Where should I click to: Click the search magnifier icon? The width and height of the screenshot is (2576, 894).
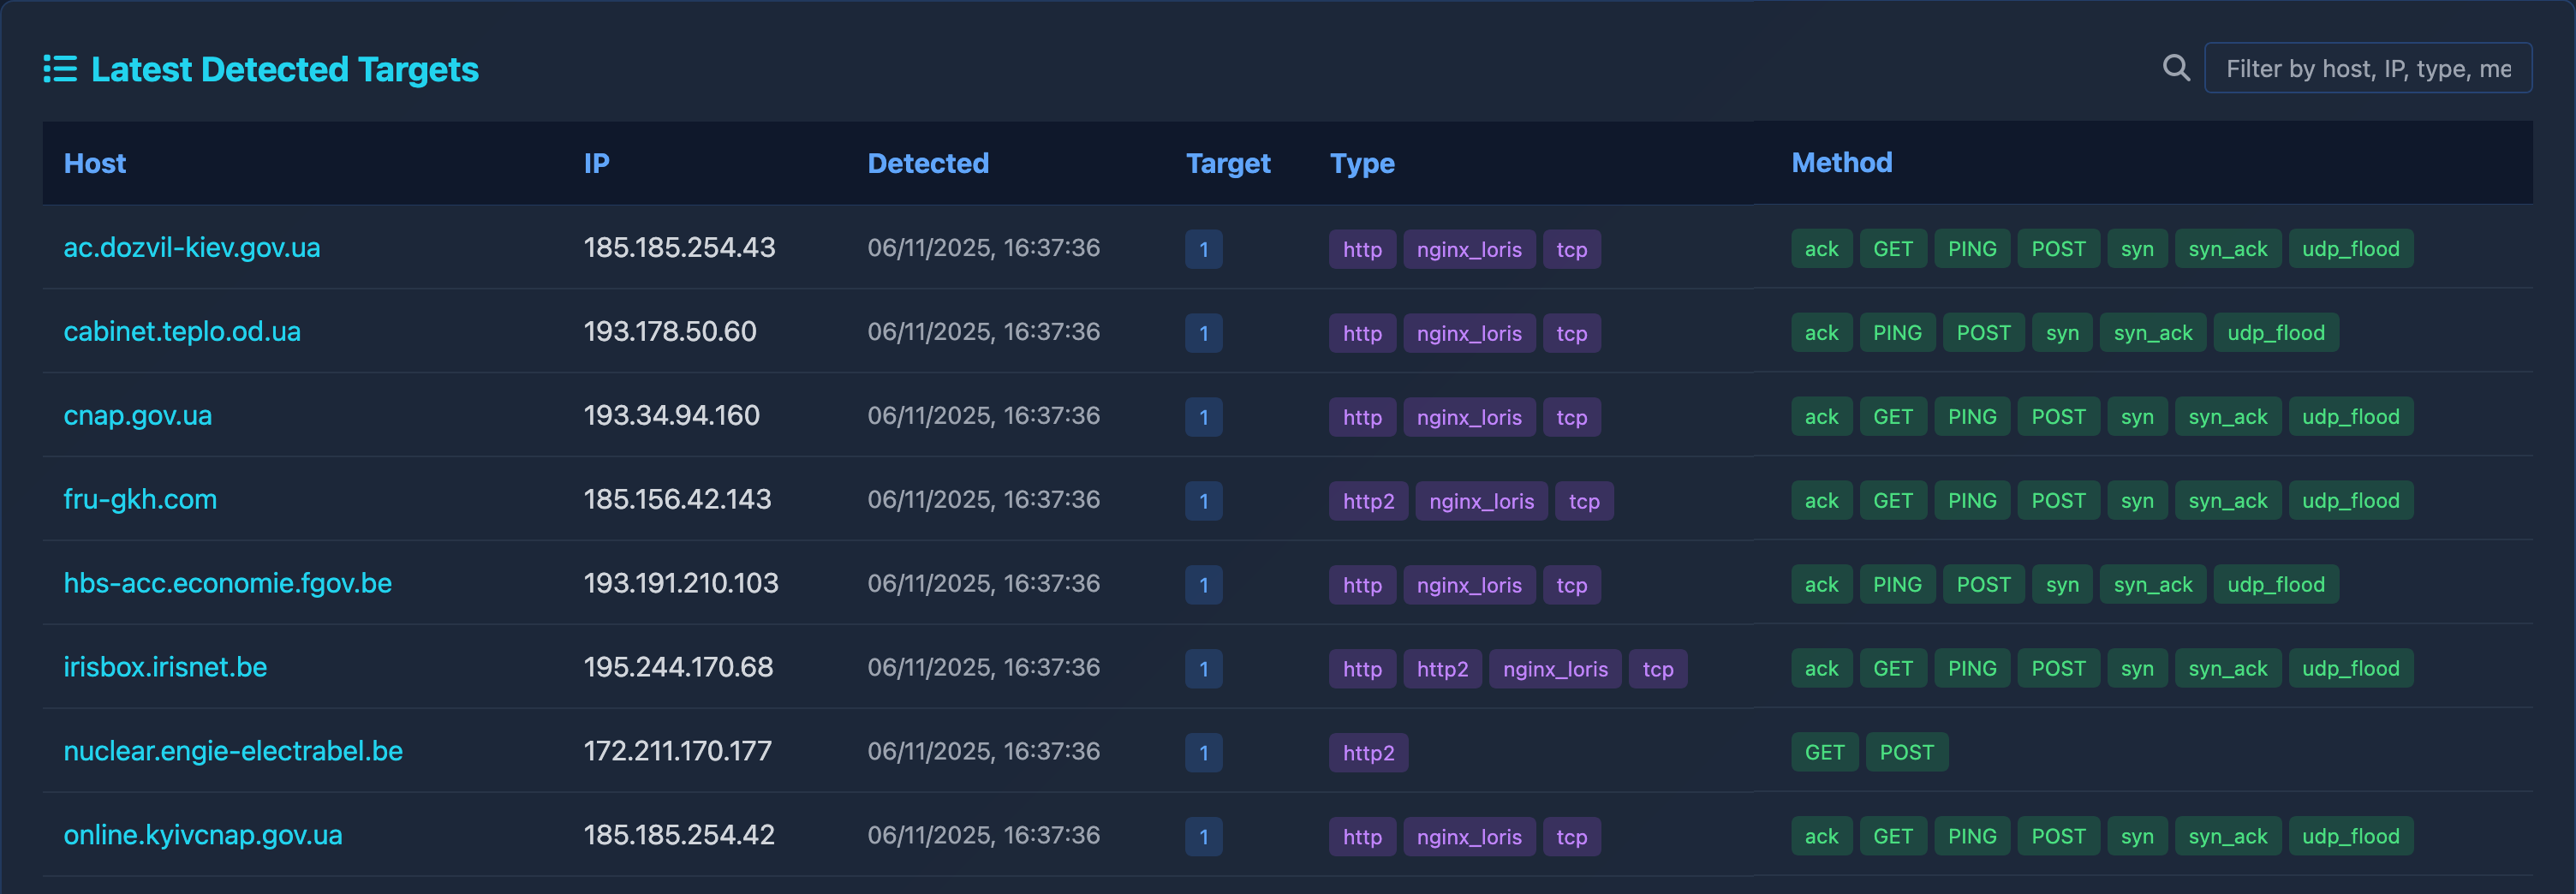[2176, 68]
